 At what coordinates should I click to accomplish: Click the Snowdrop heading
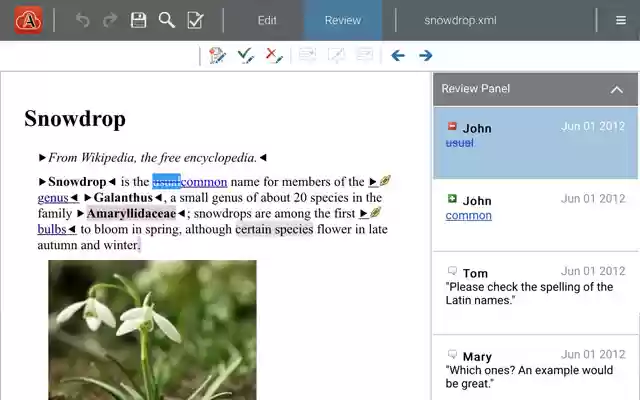[75, 119]
